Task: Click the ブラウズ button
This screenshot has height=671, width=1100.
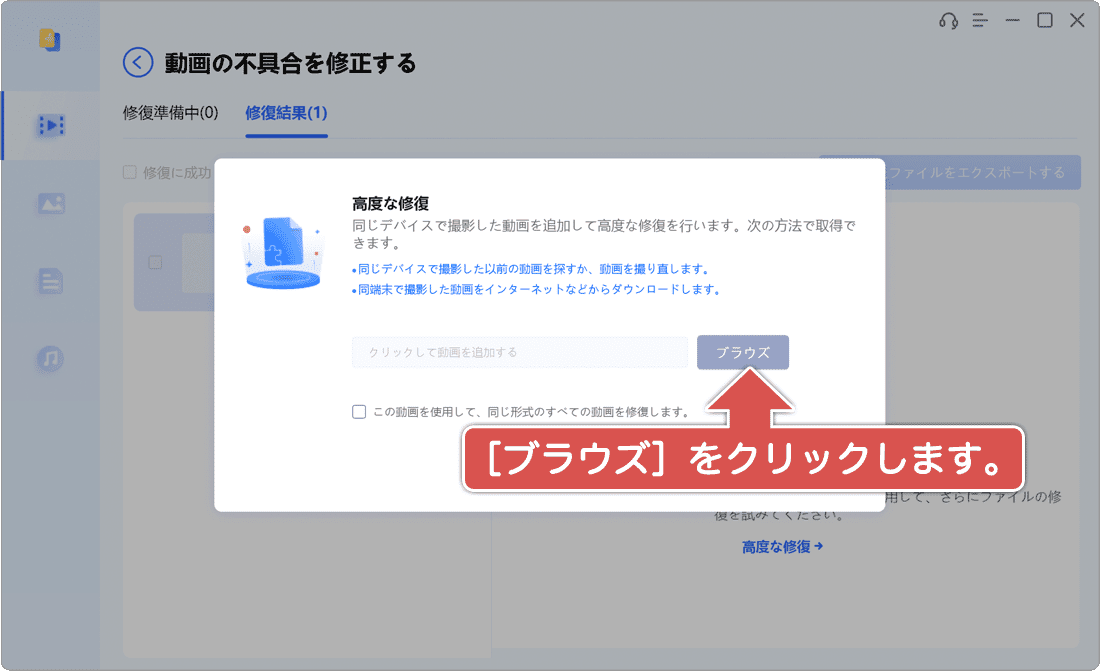Action: pos(743,352)
